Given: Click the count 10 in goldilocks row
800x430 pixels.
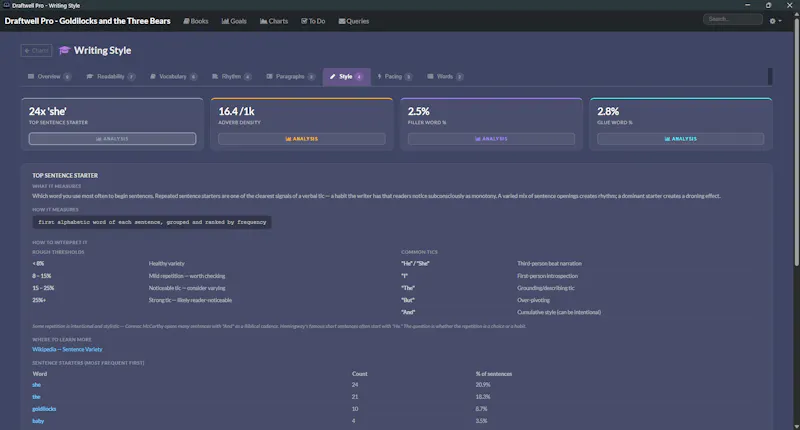Looking at the screenshot, I should [355, 409].
